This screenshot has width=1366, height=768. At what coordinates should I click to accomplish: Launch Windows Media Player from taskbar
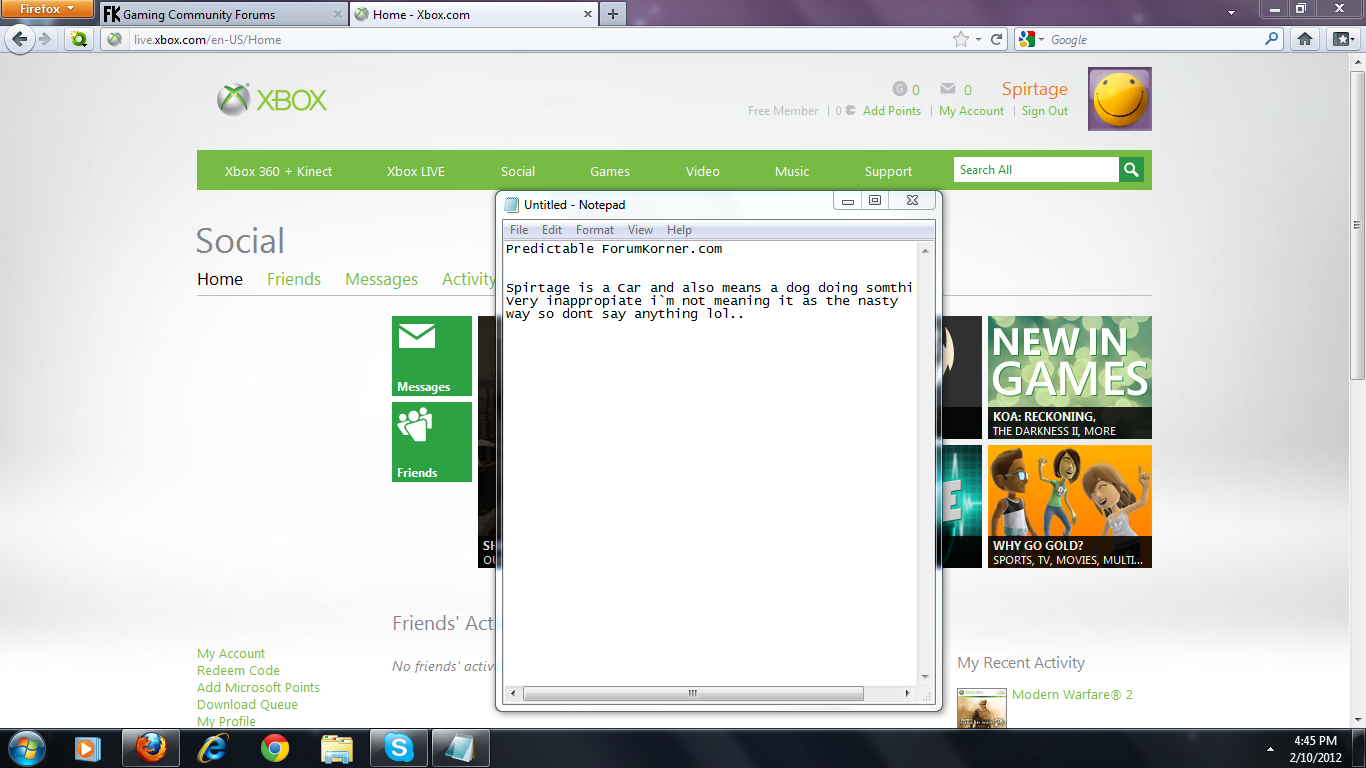click(x=89, y=748)
